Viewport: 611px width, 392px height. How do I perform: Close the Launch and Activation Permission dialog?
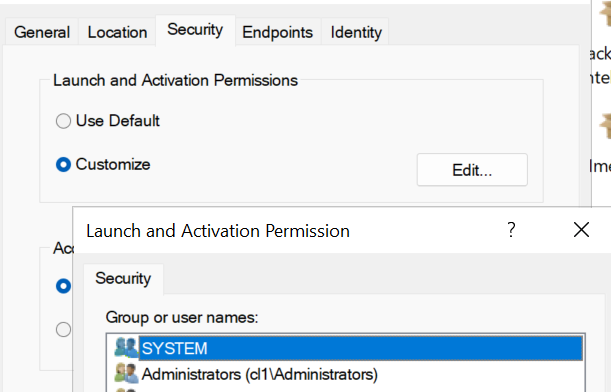(x=581, y=230)
